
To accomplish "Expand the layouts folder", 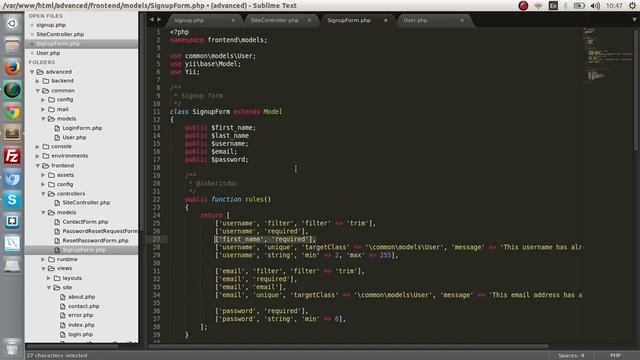I will click(49, 278).
